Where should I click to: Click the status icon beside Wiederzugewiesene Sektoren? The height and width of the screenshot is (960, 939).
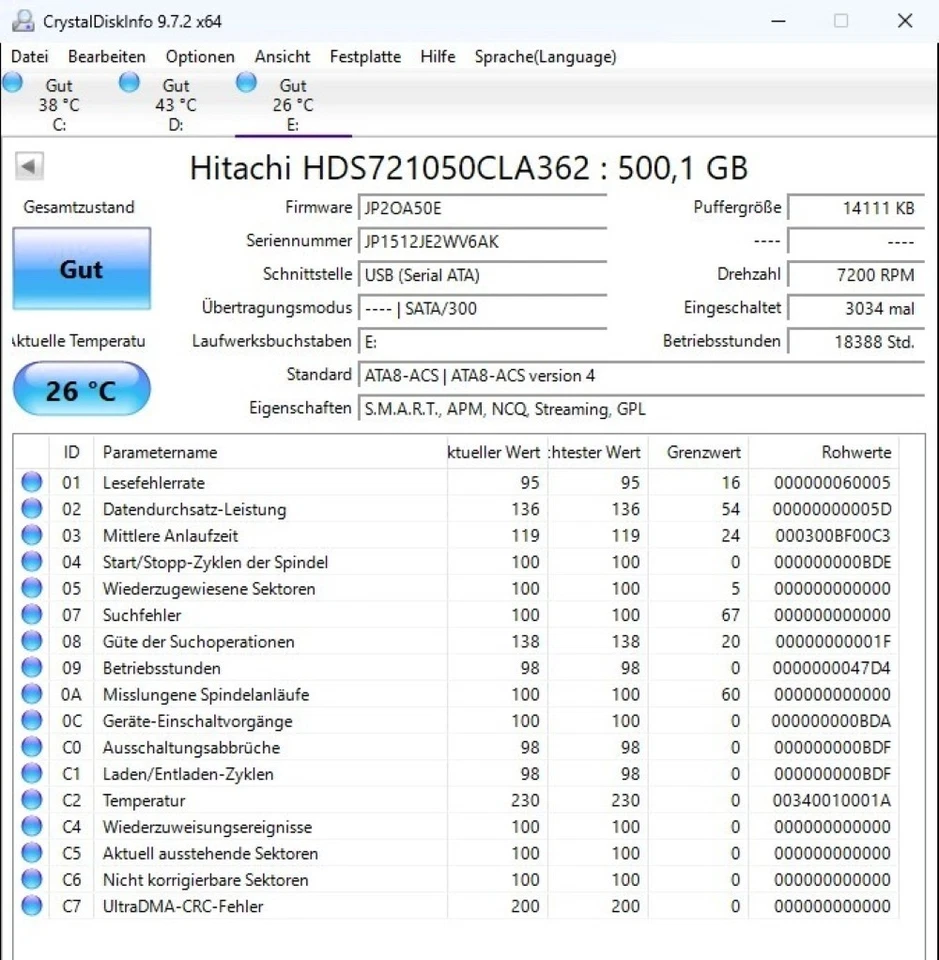31,588
